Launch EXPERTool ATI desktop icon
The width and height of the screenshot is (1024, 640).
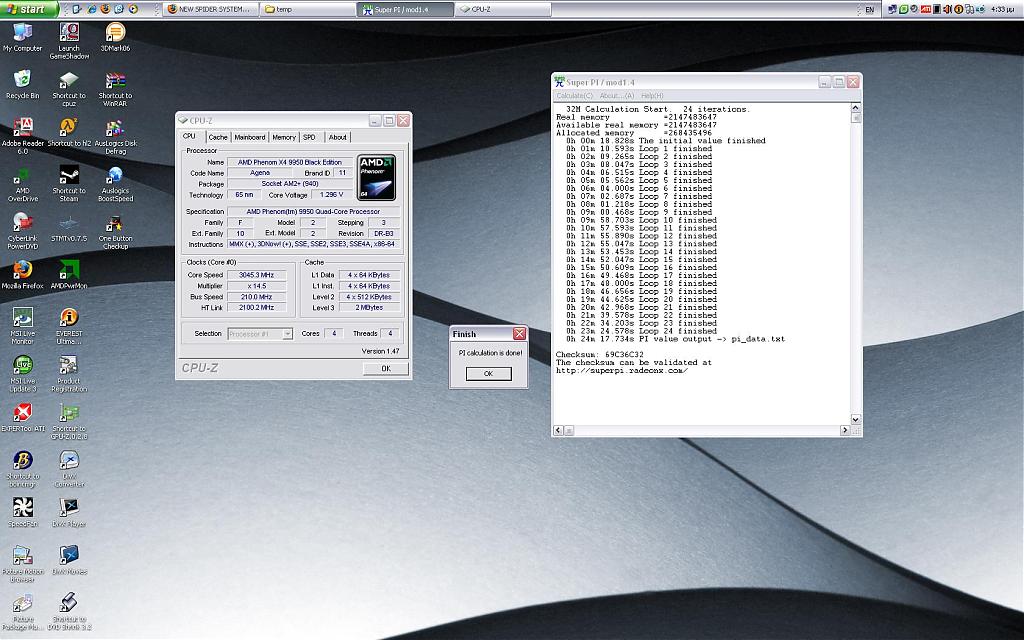[x=23, y=417]
